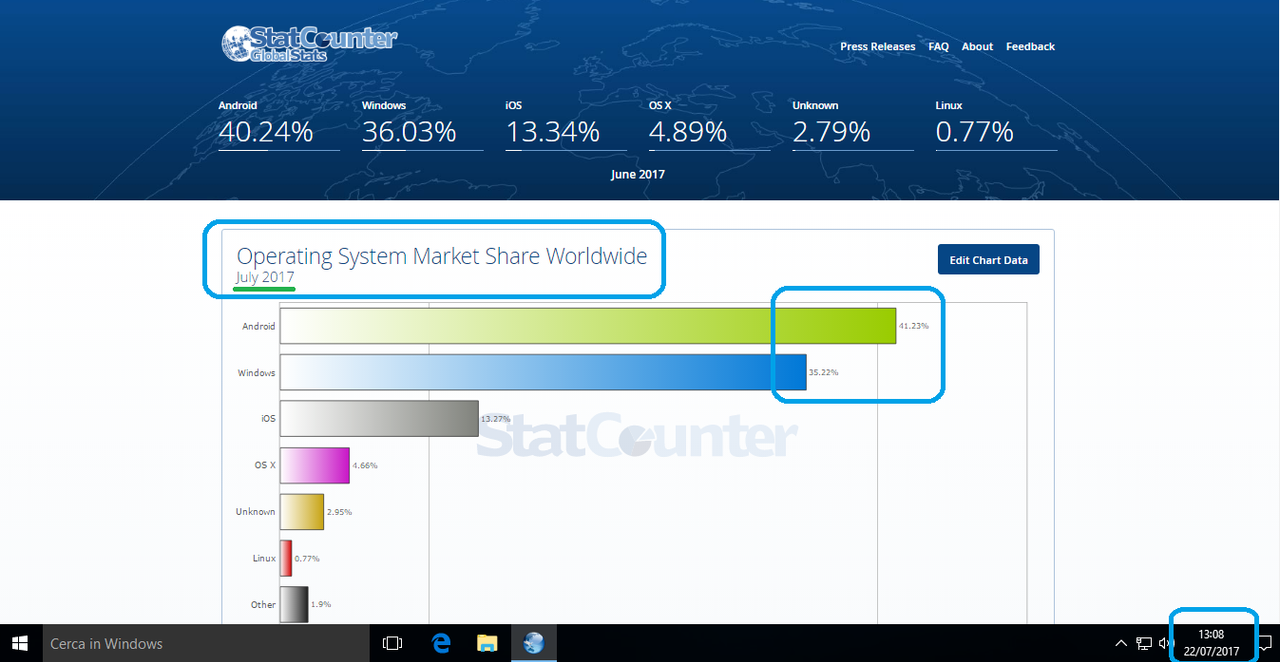This screenshot has width=1280, height=662.
Task: Click the StatCounter GlobalStats logo
Action: coord(309,44)
